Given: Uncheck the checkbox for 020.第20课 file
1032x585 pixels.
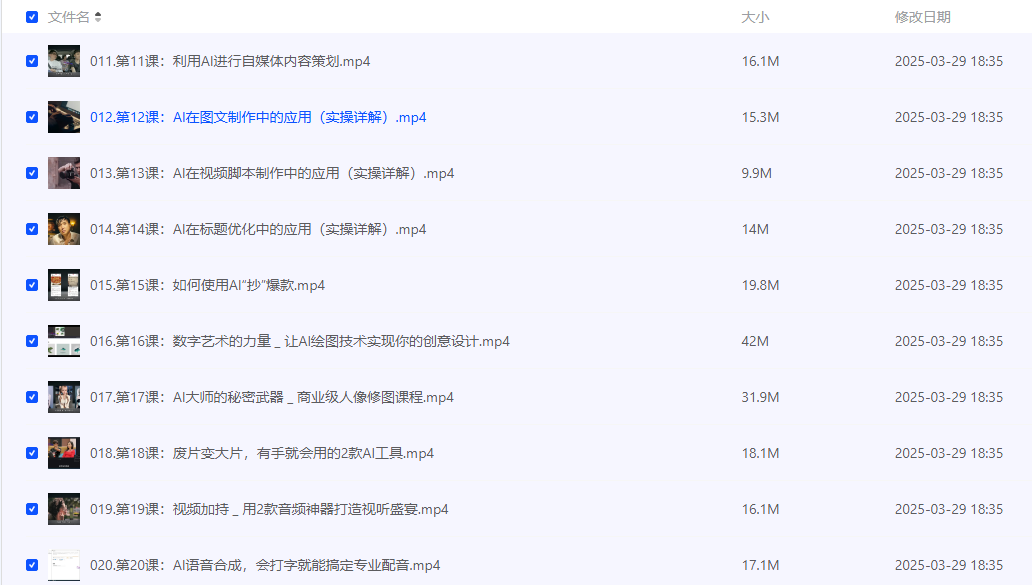Looking at the screenshot, I should pos(32,565).
